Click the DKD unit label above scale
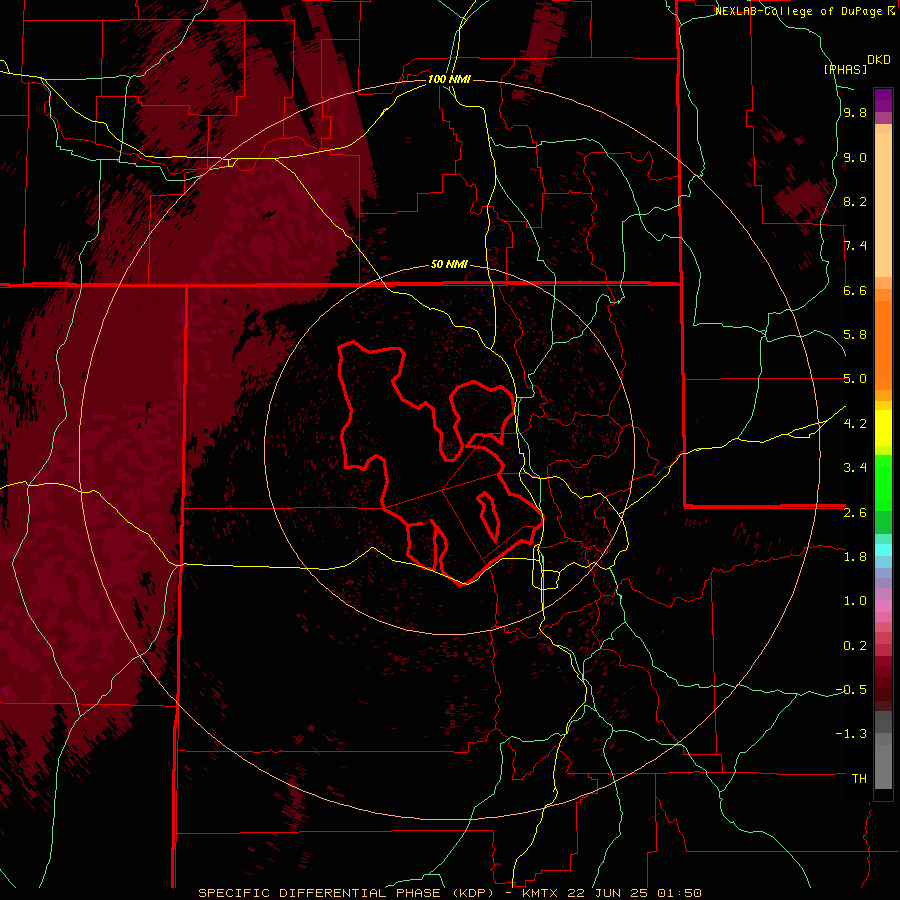 [879, 59]
